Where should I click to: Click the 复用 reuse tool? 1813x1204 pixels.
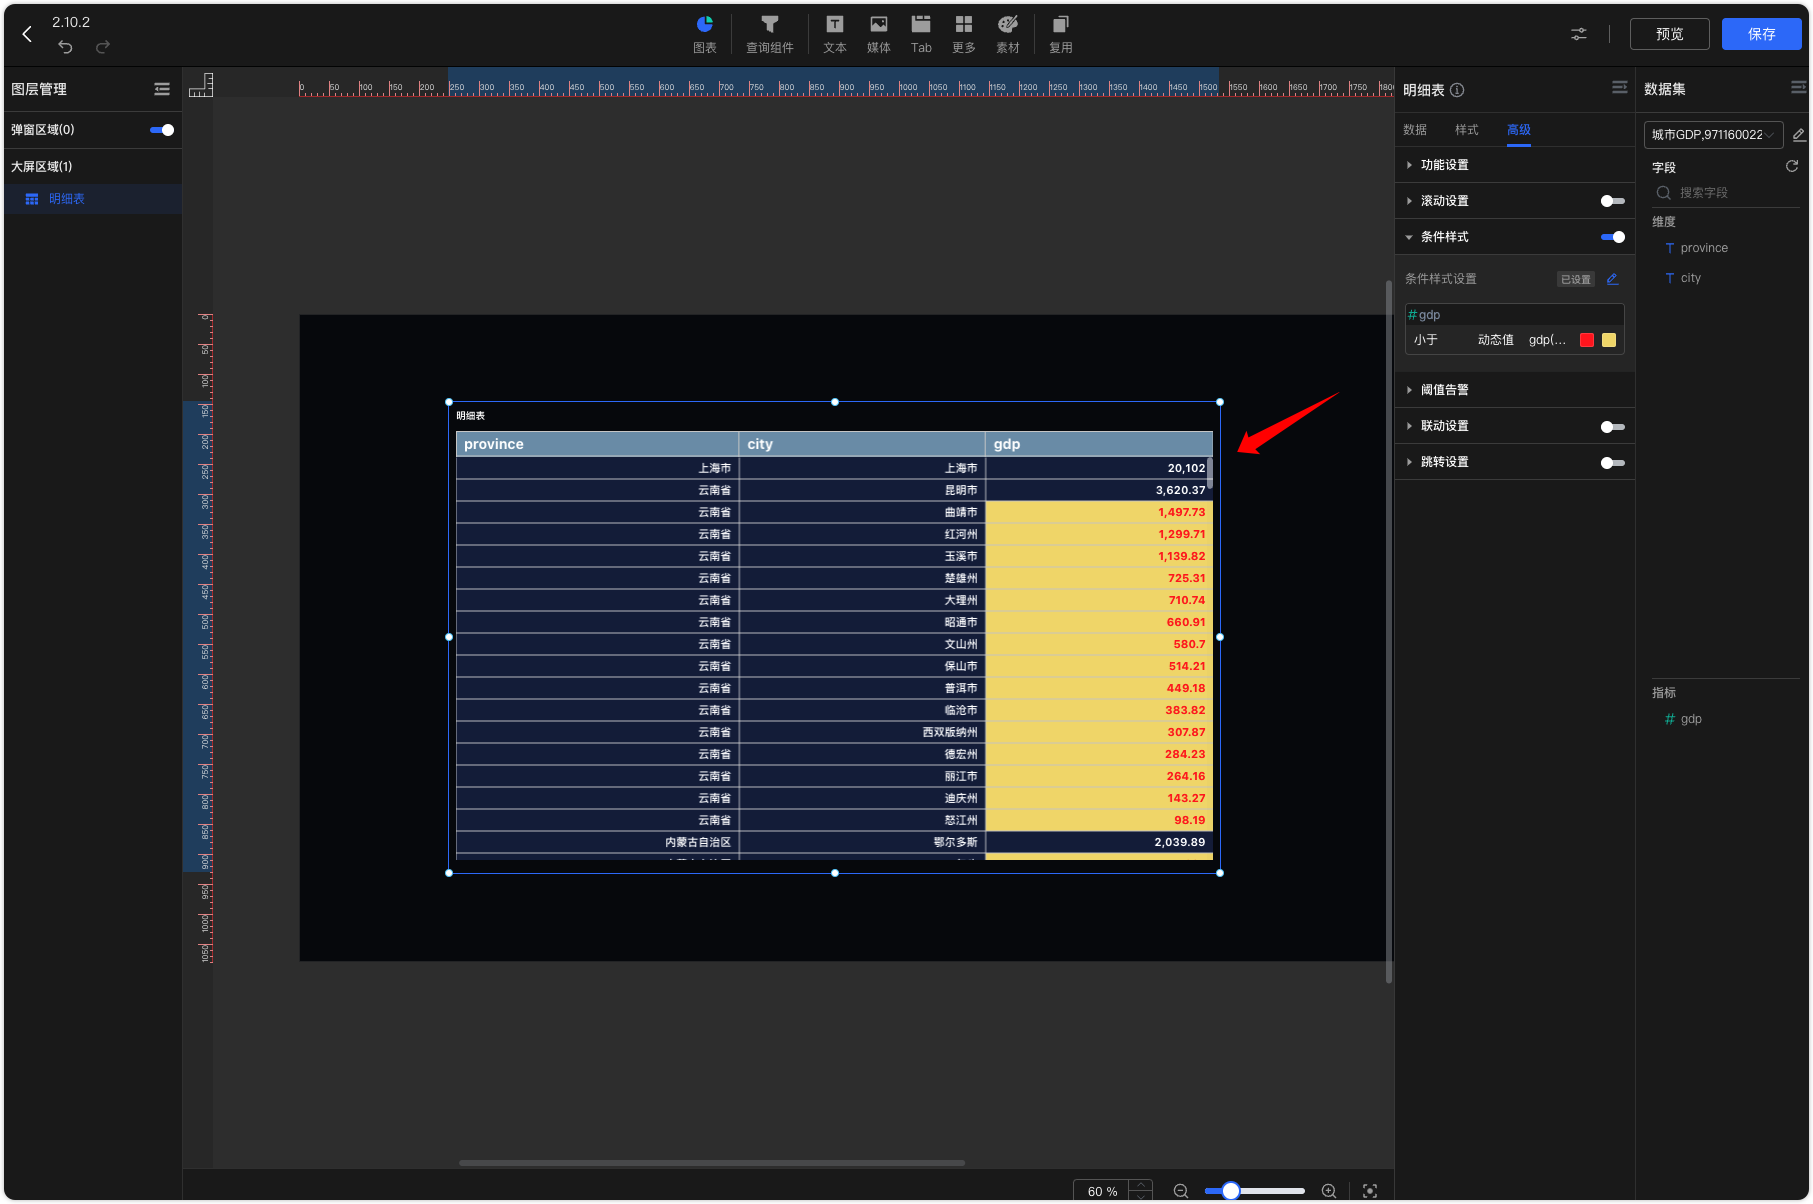(1061, 34)
